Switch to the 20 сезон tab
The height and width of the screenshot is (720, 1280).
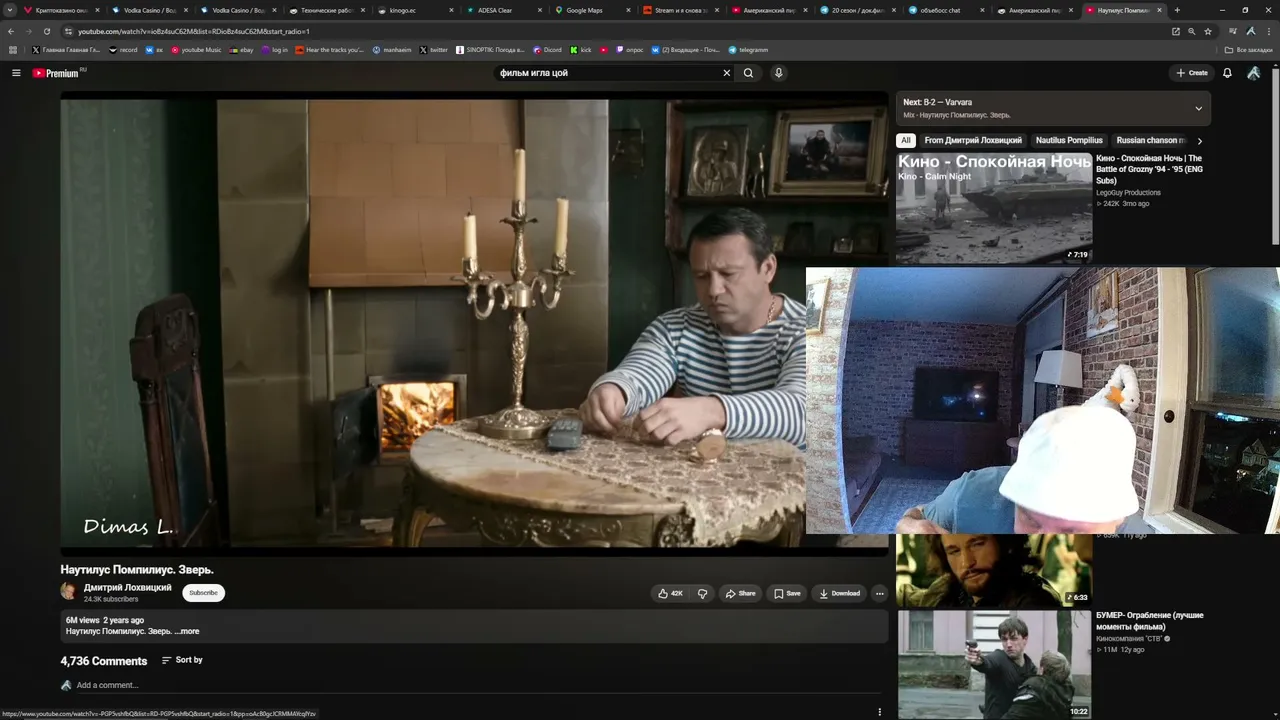coord(858,10)
